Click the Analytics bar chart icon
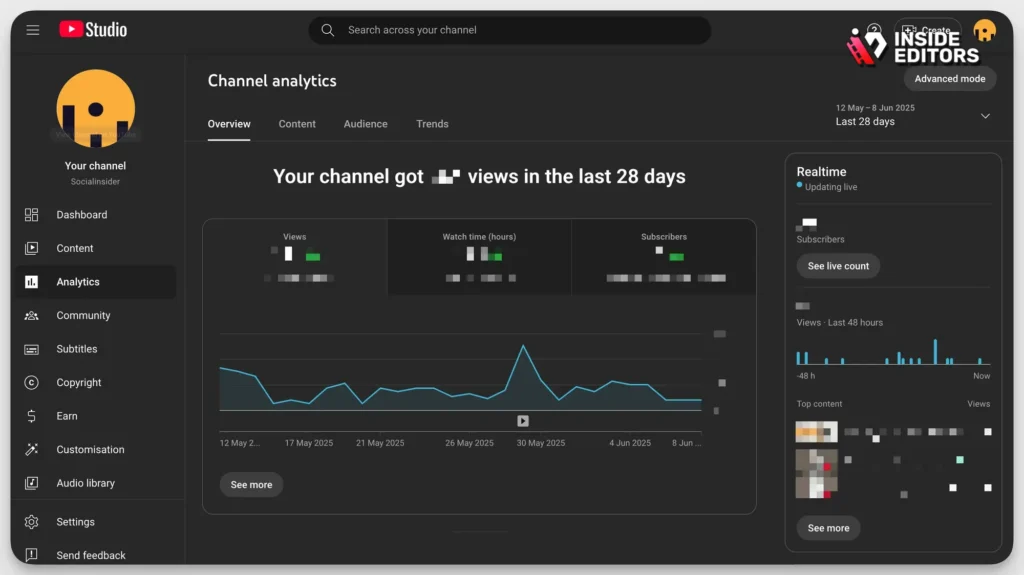The image size is (1024, 575). click(31, 282)
